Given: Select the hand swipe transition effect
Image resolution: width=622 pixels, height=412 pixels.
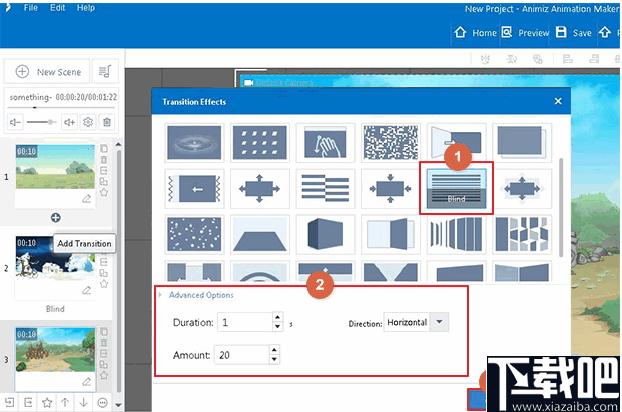Looking at the screenshot, I should (325, 142).
